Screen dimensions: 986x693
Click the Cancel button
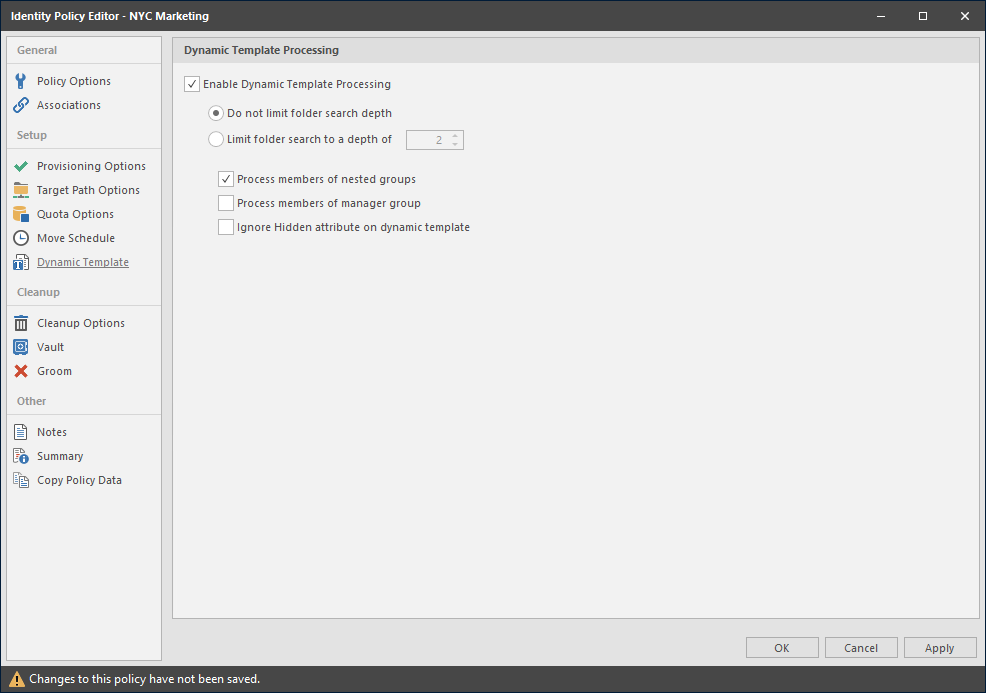861,648
